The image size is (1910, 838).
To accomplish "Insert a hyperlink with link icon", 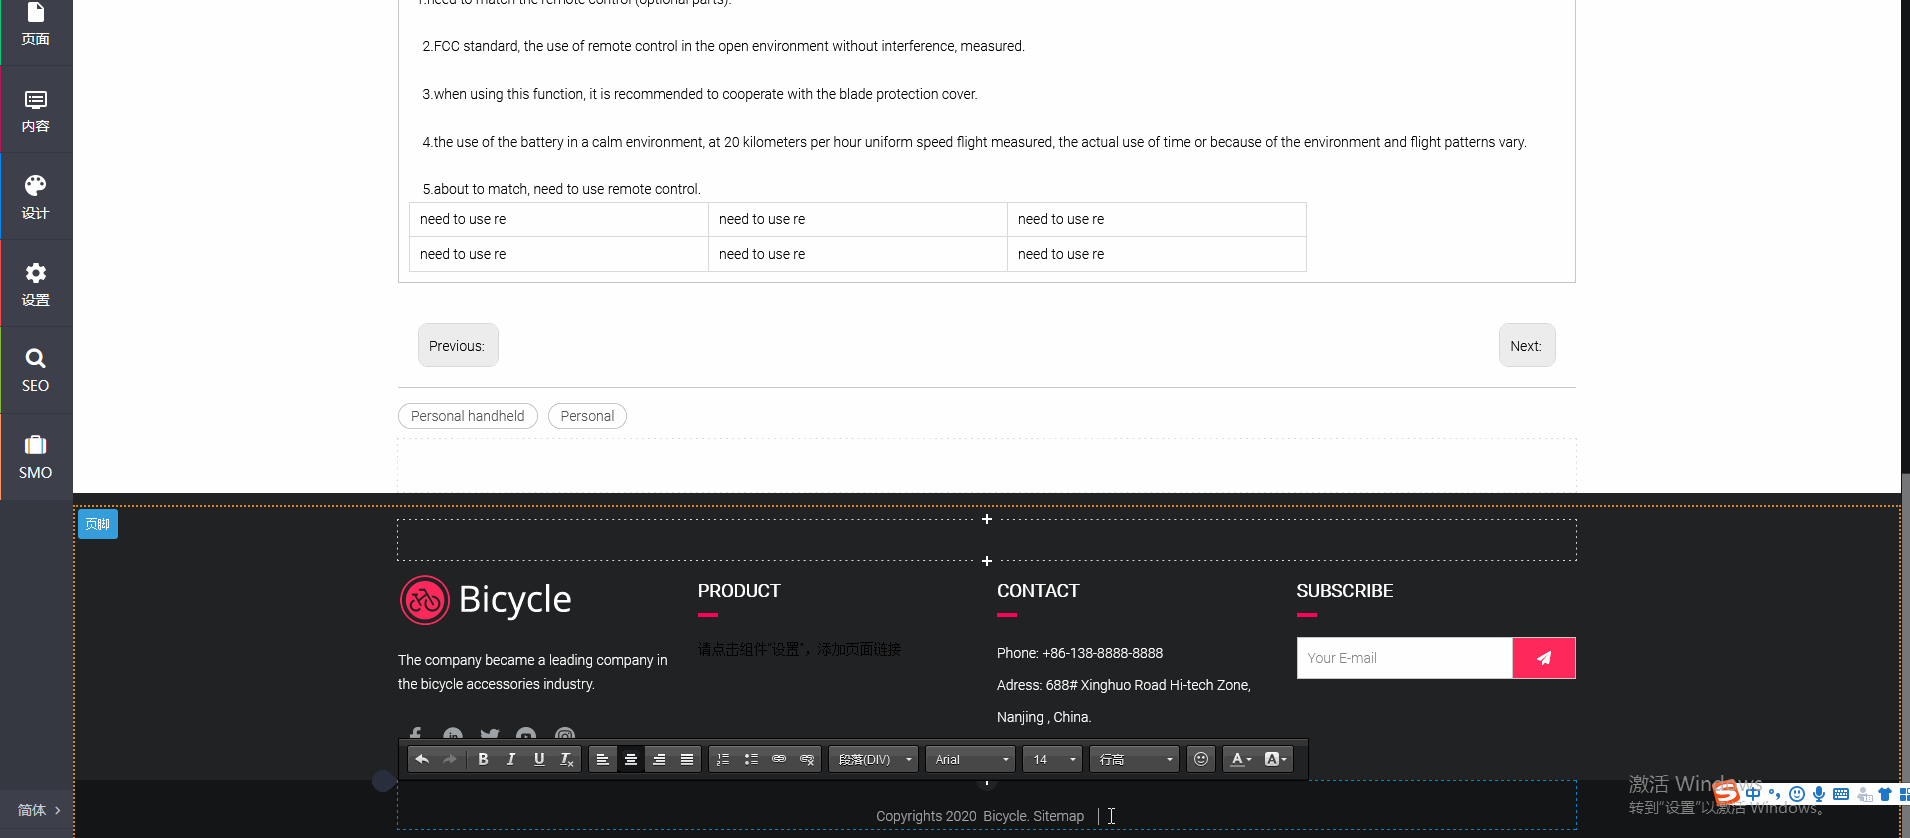I will pos(779,760).
